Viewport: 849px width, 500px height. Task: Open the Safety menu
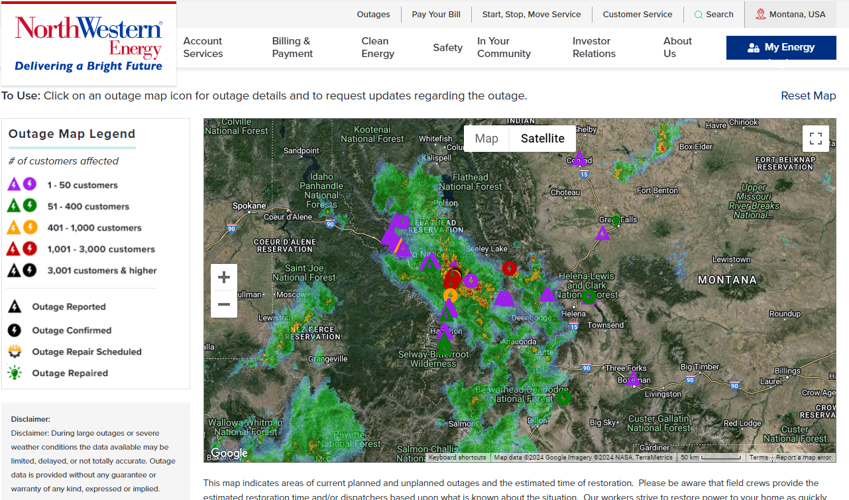click(x=448, y=48)
